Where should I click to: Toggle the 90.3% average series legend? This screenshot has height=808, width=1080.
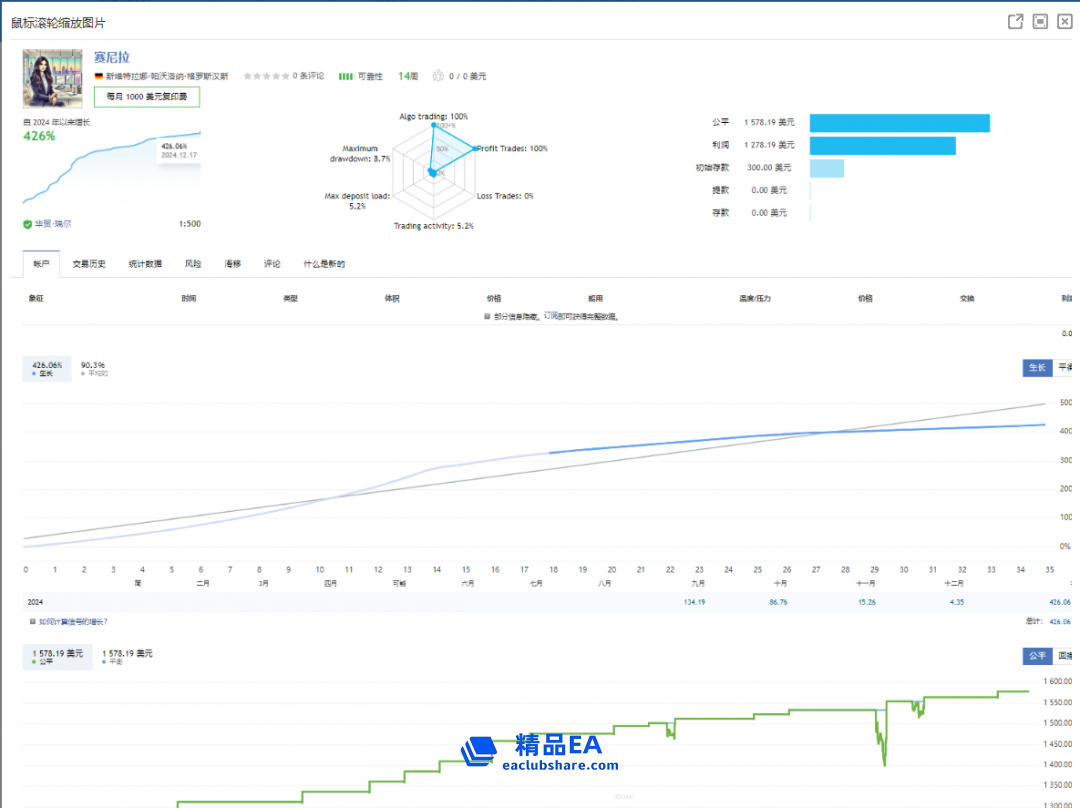[94, 369]
